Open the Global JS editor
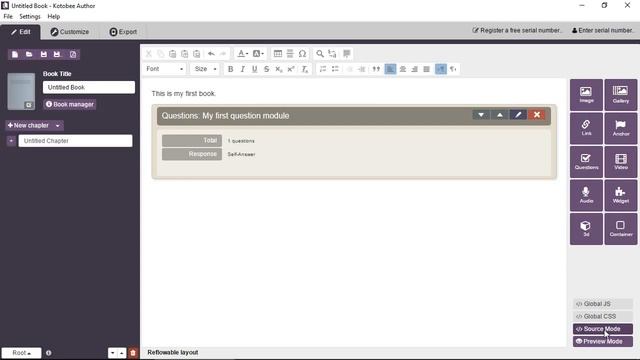This screenshot has height=360, width=640. pyautogui.click(x=602, y=304)
